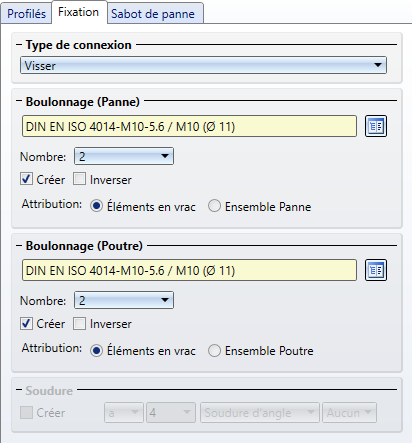Choose Éléments en vrac for Poutre attribution
This screenshot has width=412, height=443.
(96, 351)
